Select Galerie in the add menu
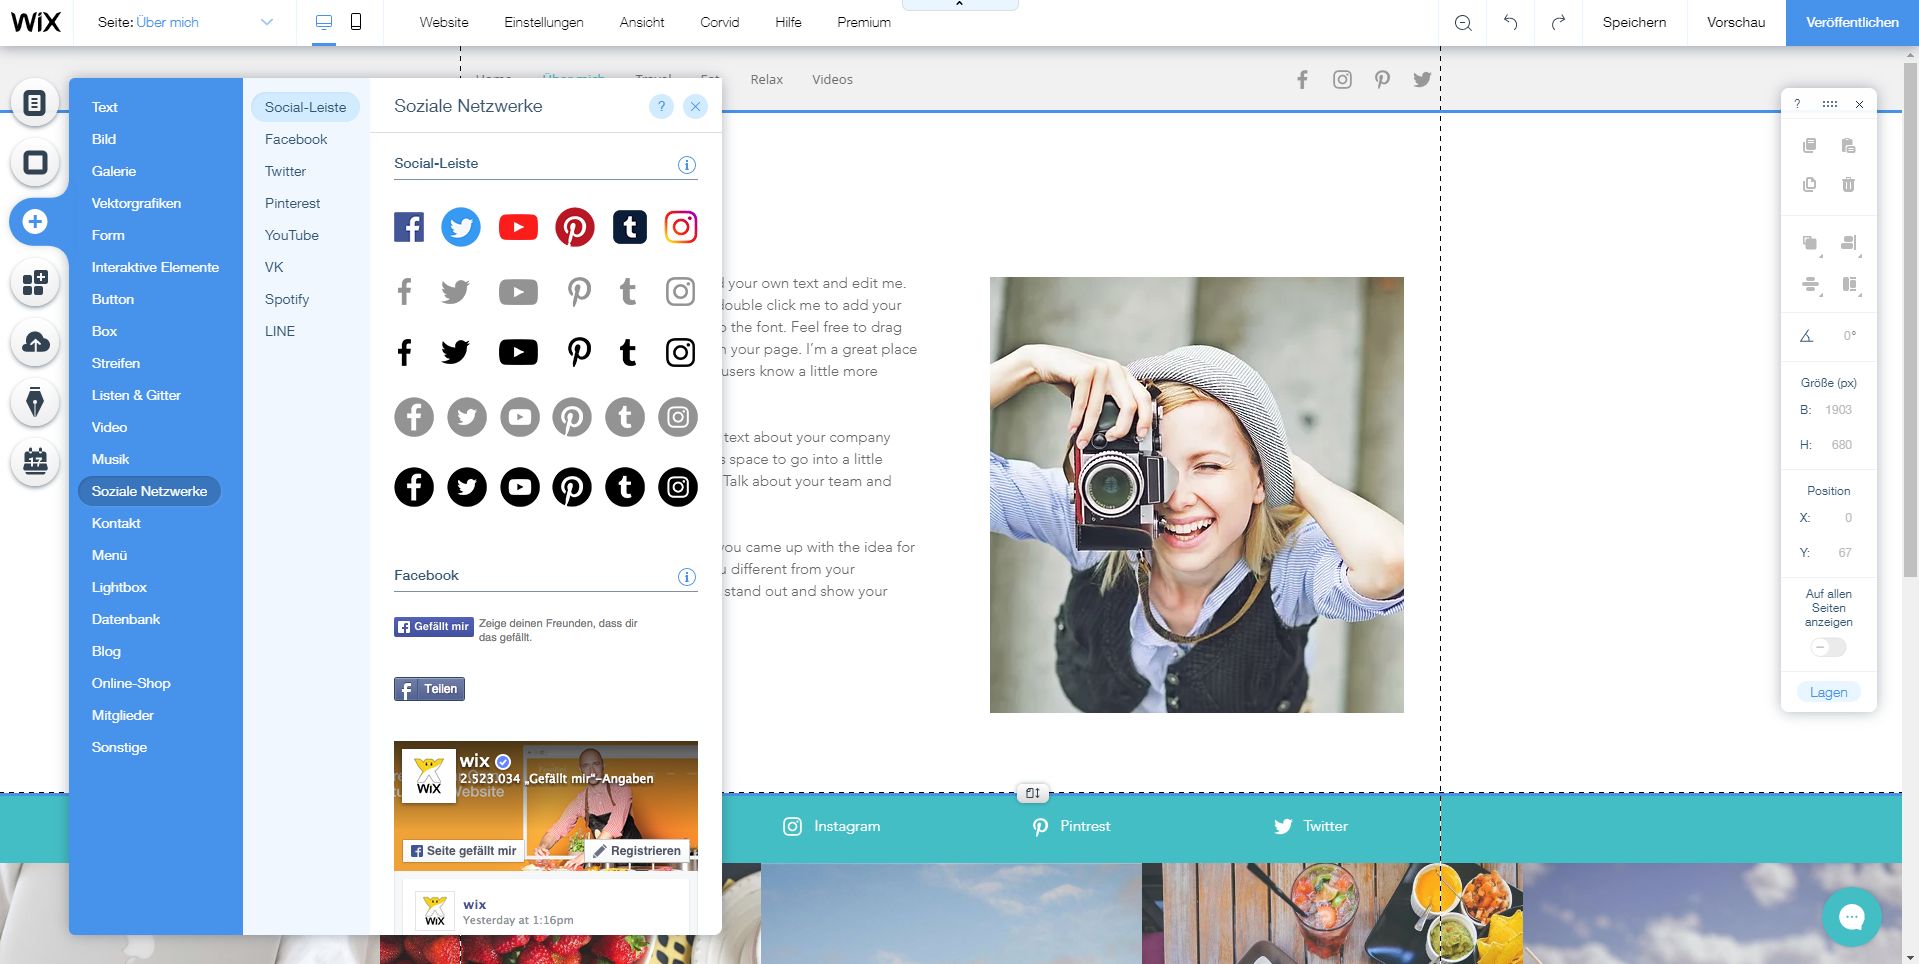 [x=114, y=171]
